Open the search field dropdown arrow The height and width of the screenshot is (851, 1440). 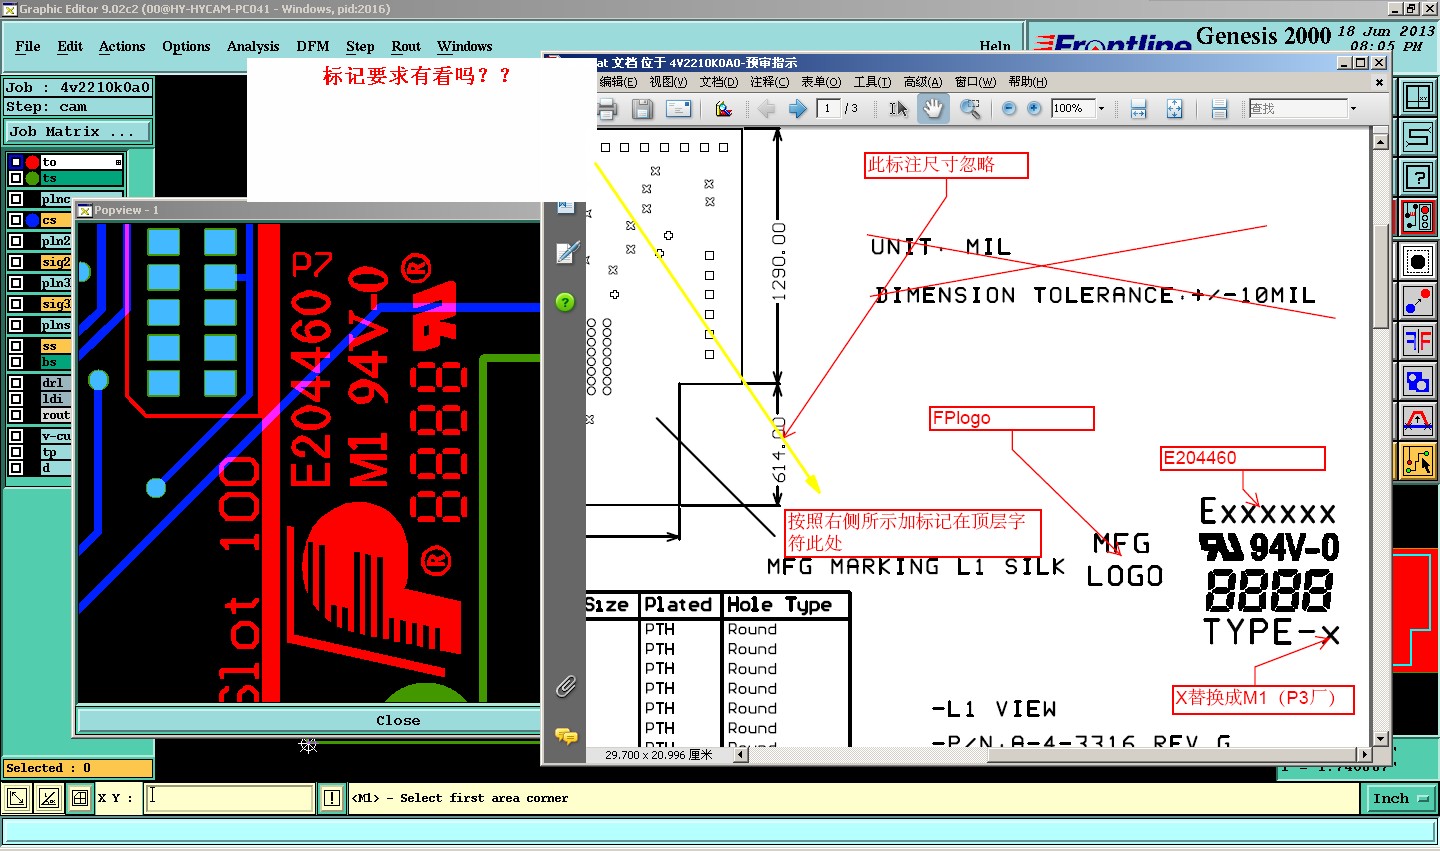[1354, 109]
